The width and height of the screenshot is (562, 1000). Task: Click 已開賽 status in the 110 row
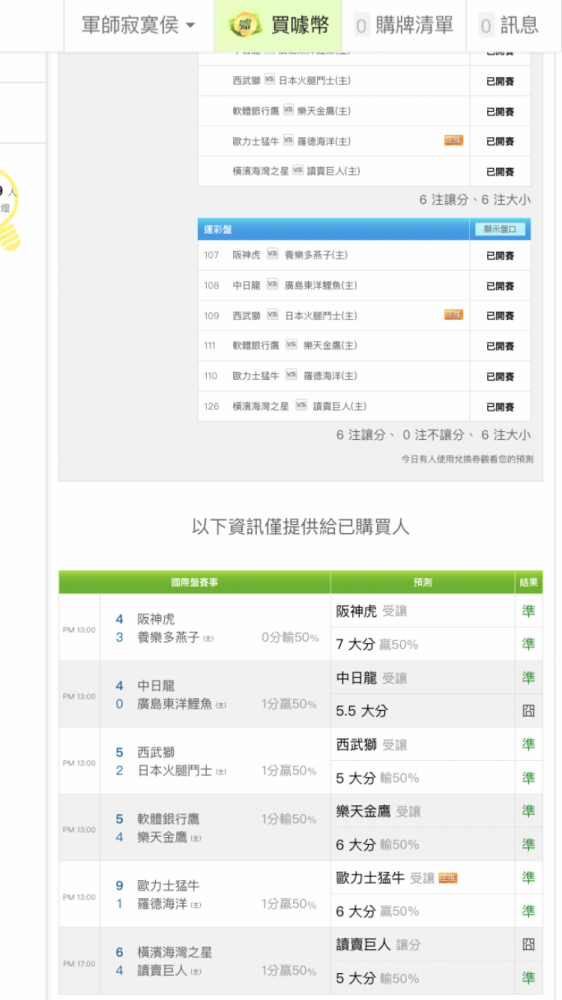pos(500,376)
